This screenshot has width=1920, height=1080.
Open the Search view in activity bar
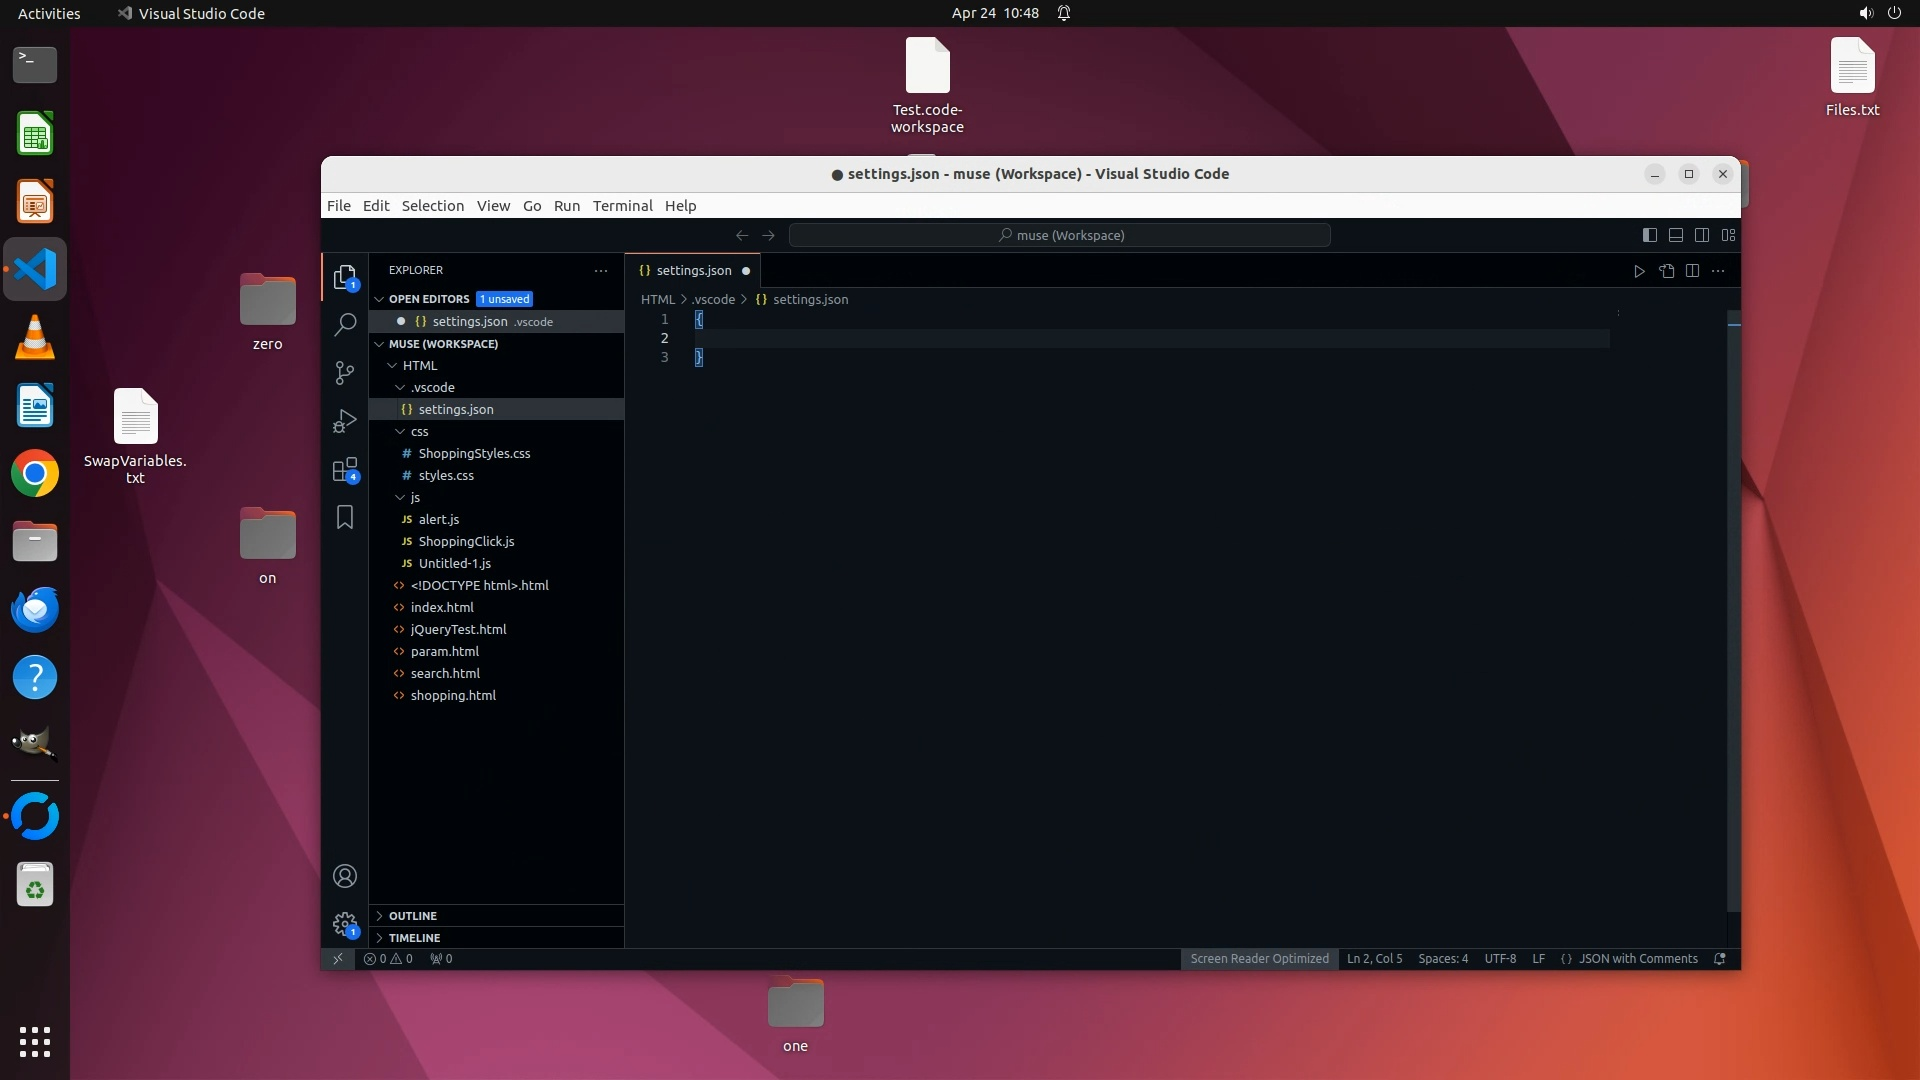point(345,324)
